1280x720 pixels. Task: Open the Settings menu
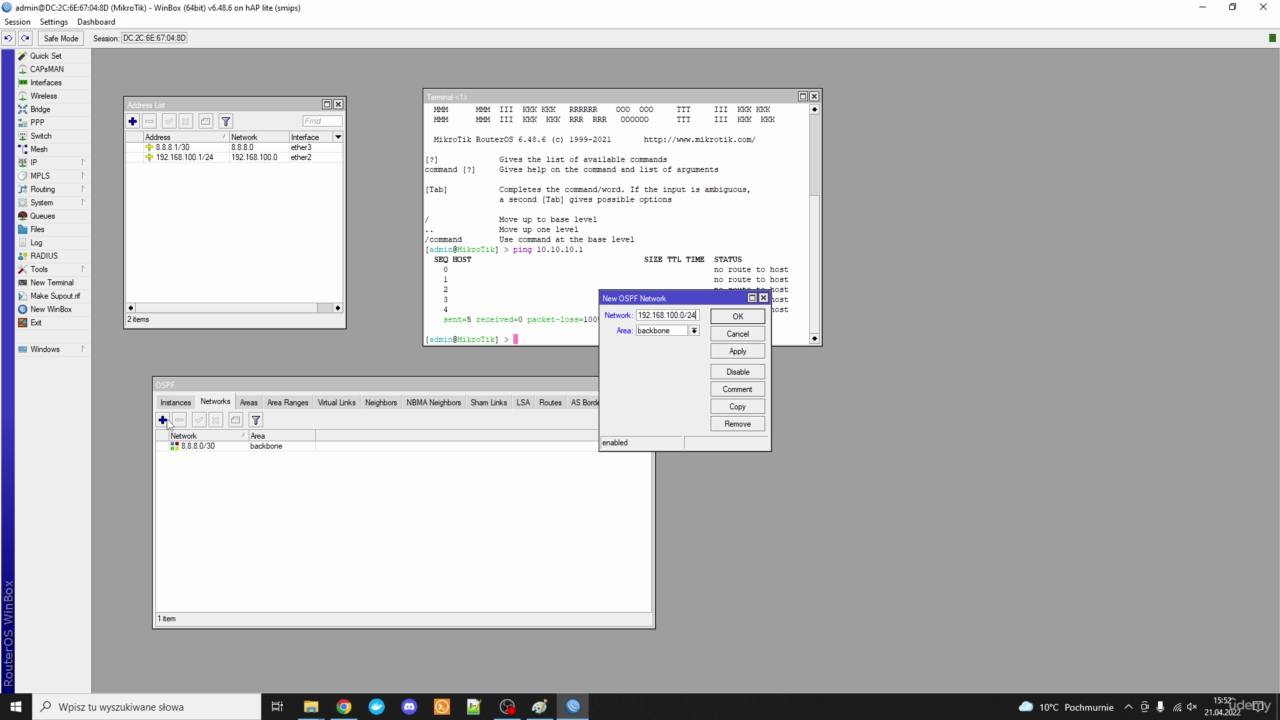click(x=54, y=22)
